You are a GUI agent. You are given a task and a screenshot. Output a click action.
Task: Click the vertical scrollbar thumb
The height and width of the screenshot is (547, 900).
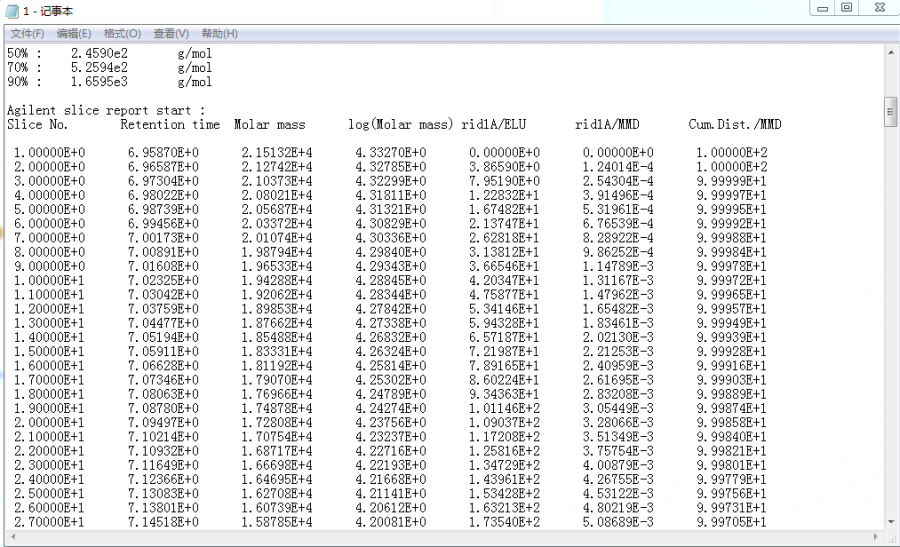[x=890, y=112]
